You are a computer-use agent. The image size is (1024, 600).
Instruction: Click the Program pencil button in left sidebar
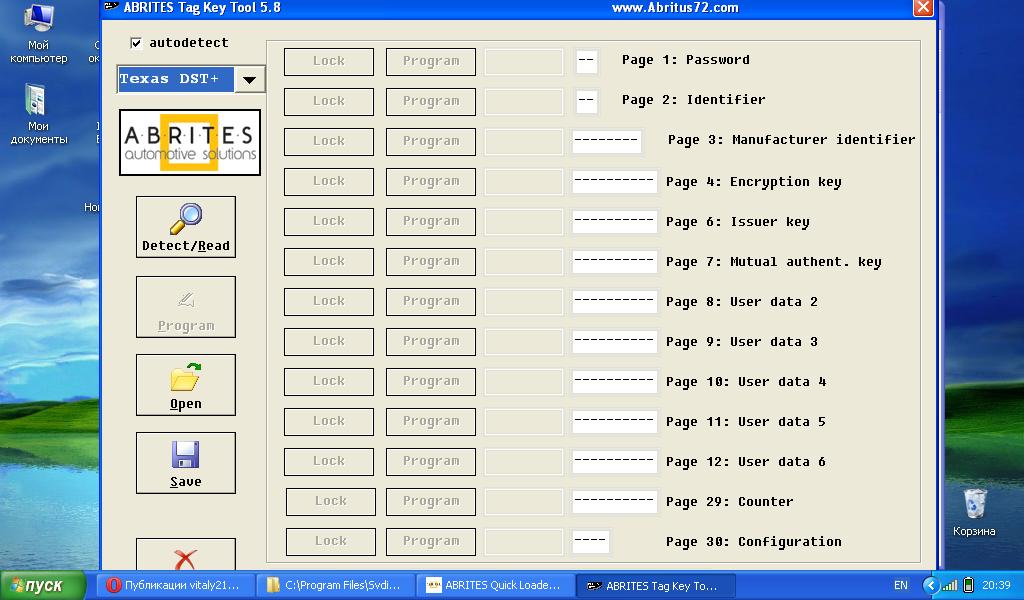(x=185, y=307)
